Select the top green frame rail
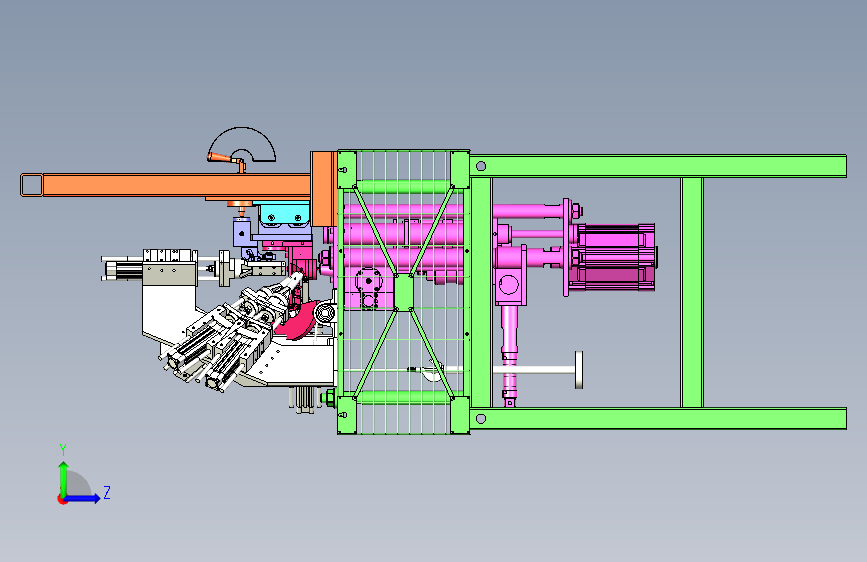Image resolution: width=867 pixels, height=562 pixels. [658, 166]
